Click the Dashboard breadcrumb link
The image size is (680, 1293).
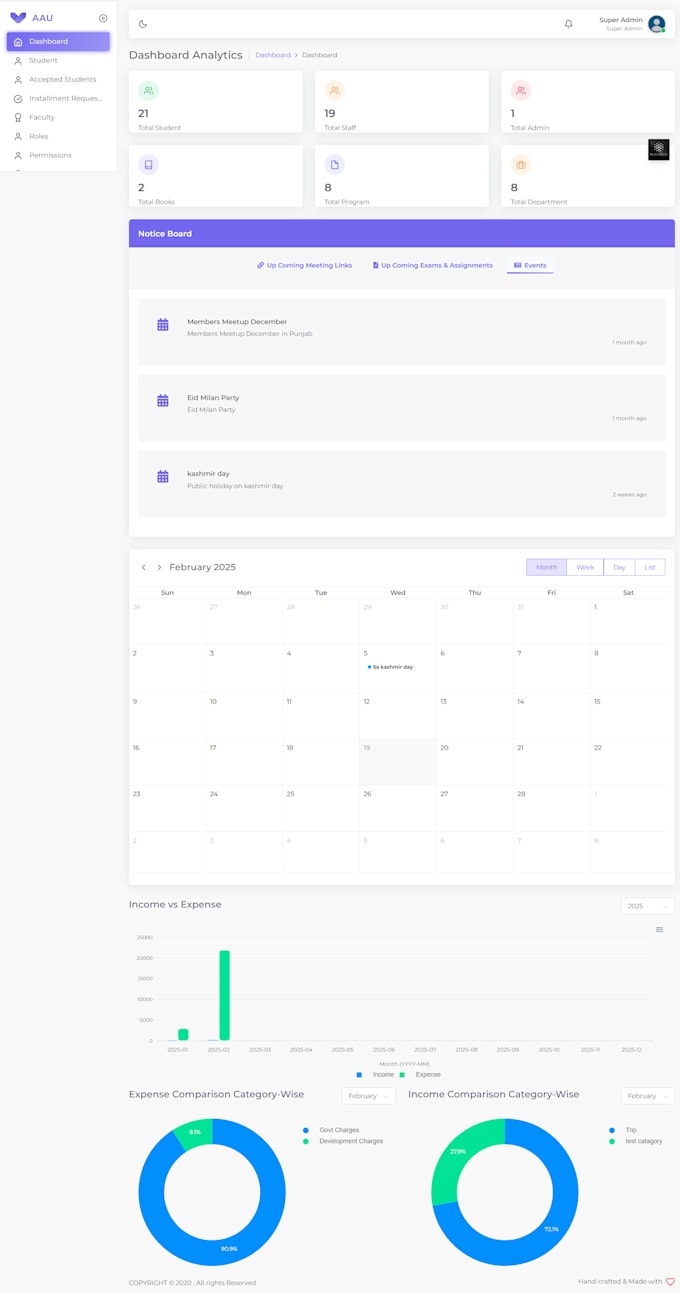(273, 55)
